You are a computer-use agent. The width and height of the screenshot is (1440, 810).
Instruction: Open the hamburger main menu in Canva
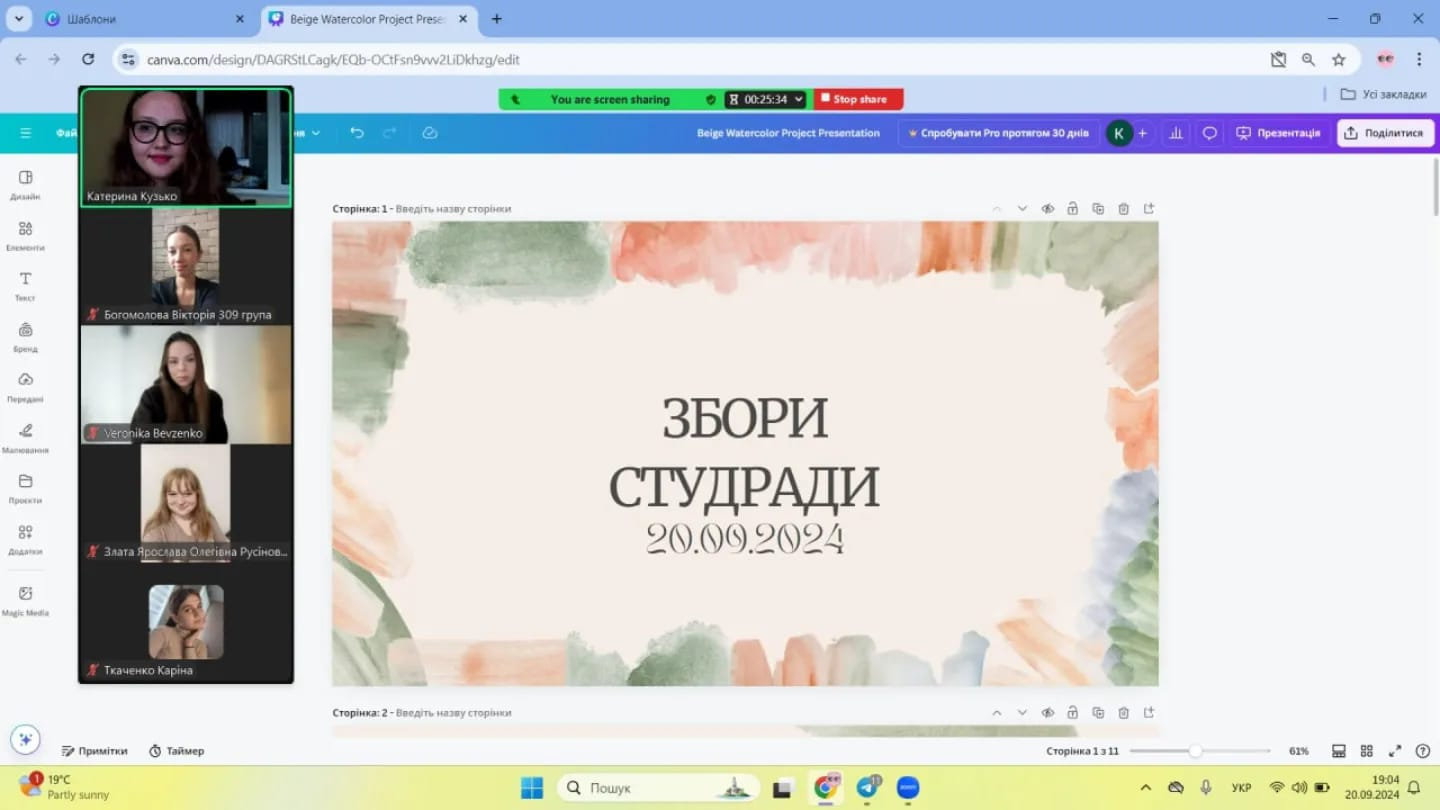[26, 133]
